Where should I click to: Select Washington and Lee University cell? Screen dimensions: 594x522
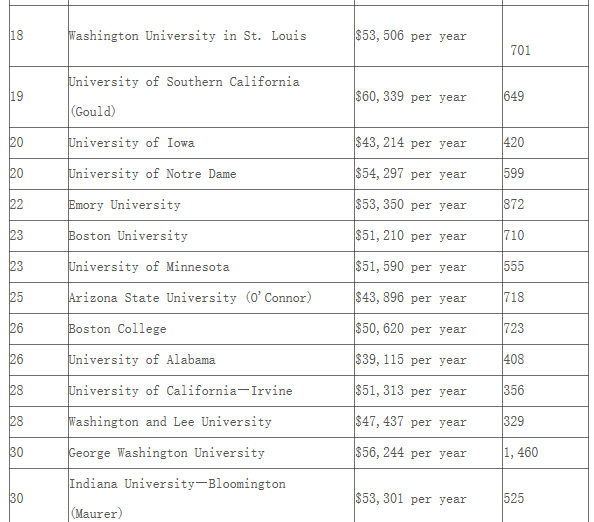[211, 422]
